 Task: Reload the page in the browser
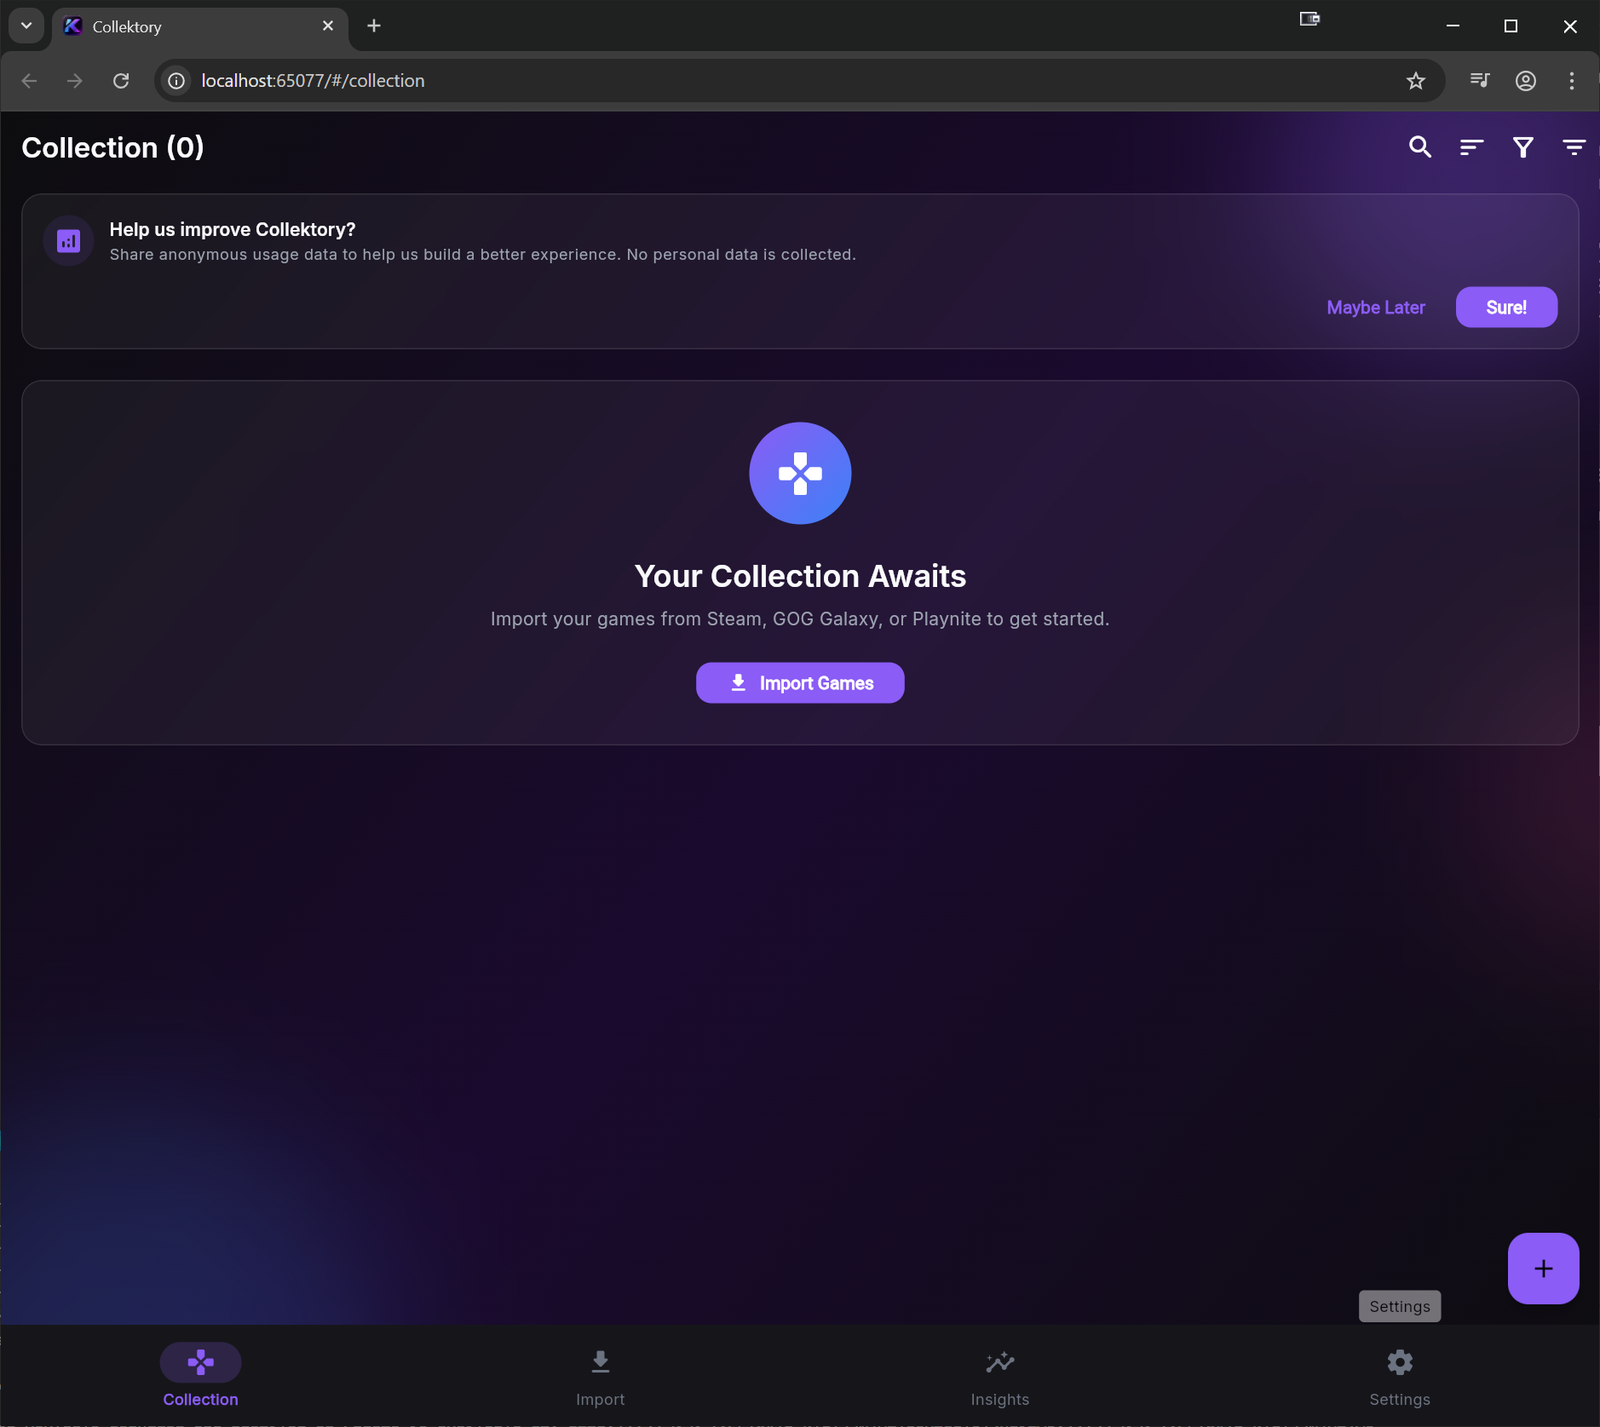[x=121, y=81]
